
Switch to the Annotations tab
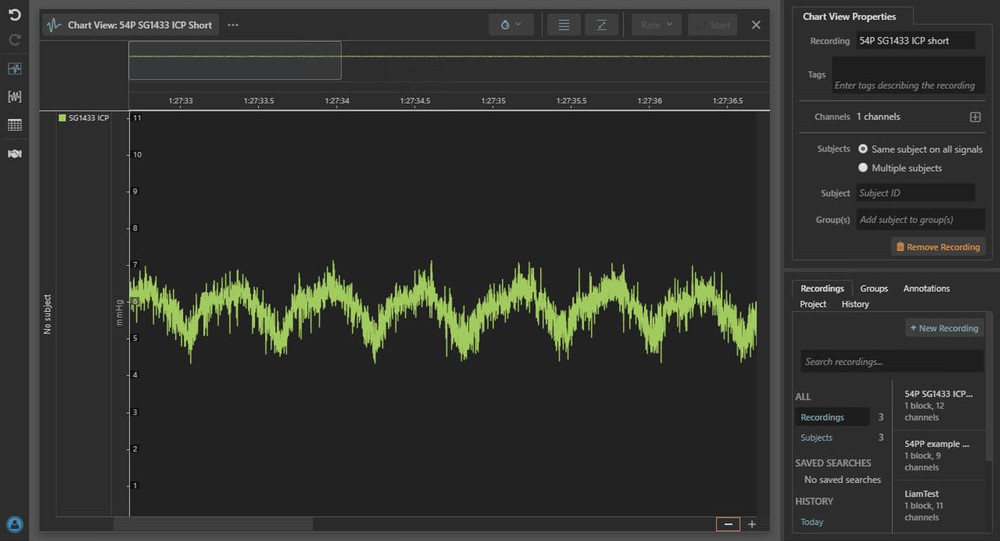pos(926,288)
